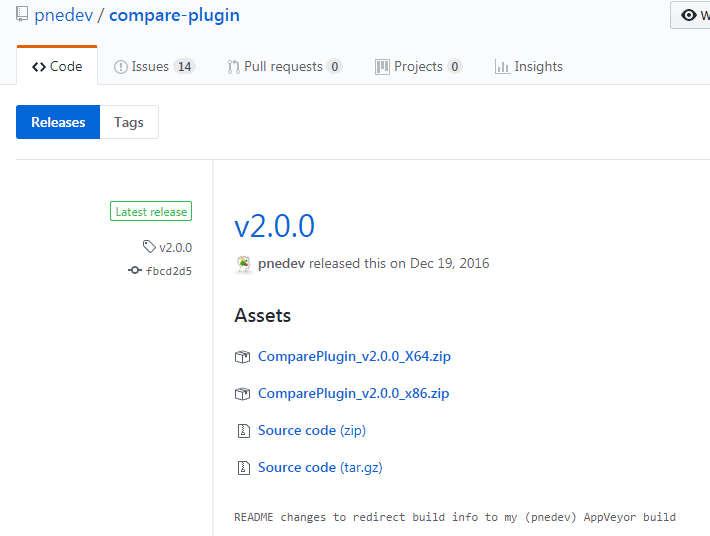Viewport: 710px width, 536px height.
Task: Click the Pull requests count badge
Action: coord(334,67)
